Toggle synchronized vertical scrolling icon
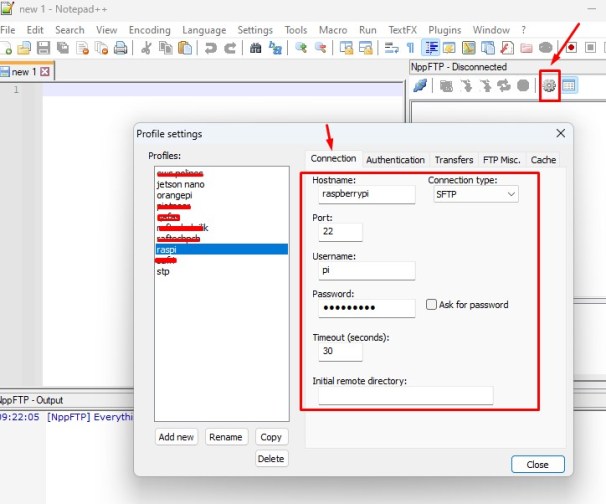The height and width of the screenshot is (504, 606). [x=346, y=48]
